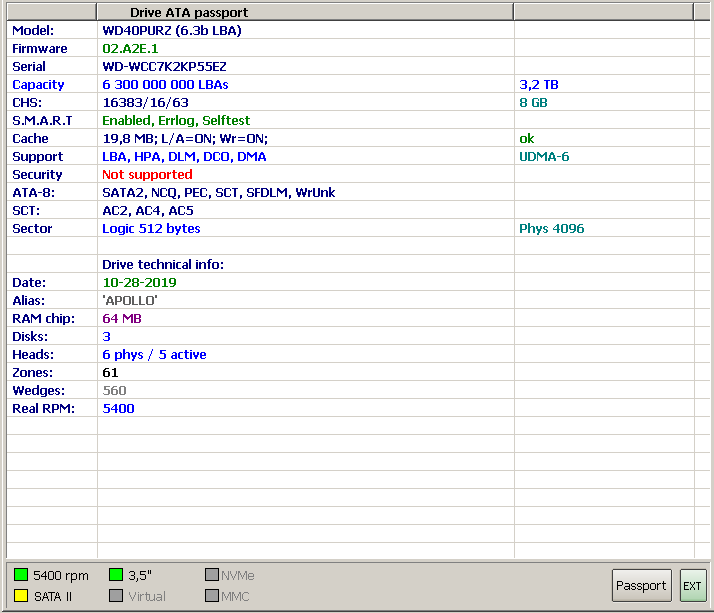Select RAM chip value 64 MB
Viewport: 714px width, 613px height.
tap(122, 318)
